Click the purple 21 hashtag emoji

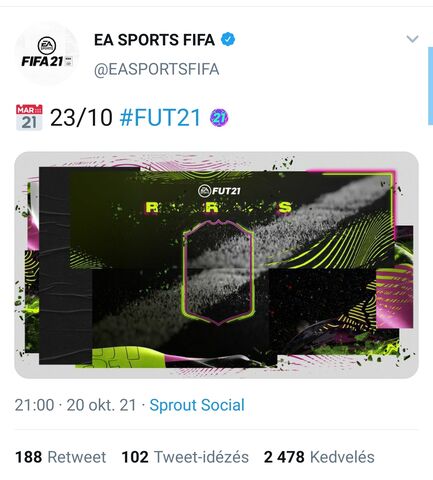219,118
